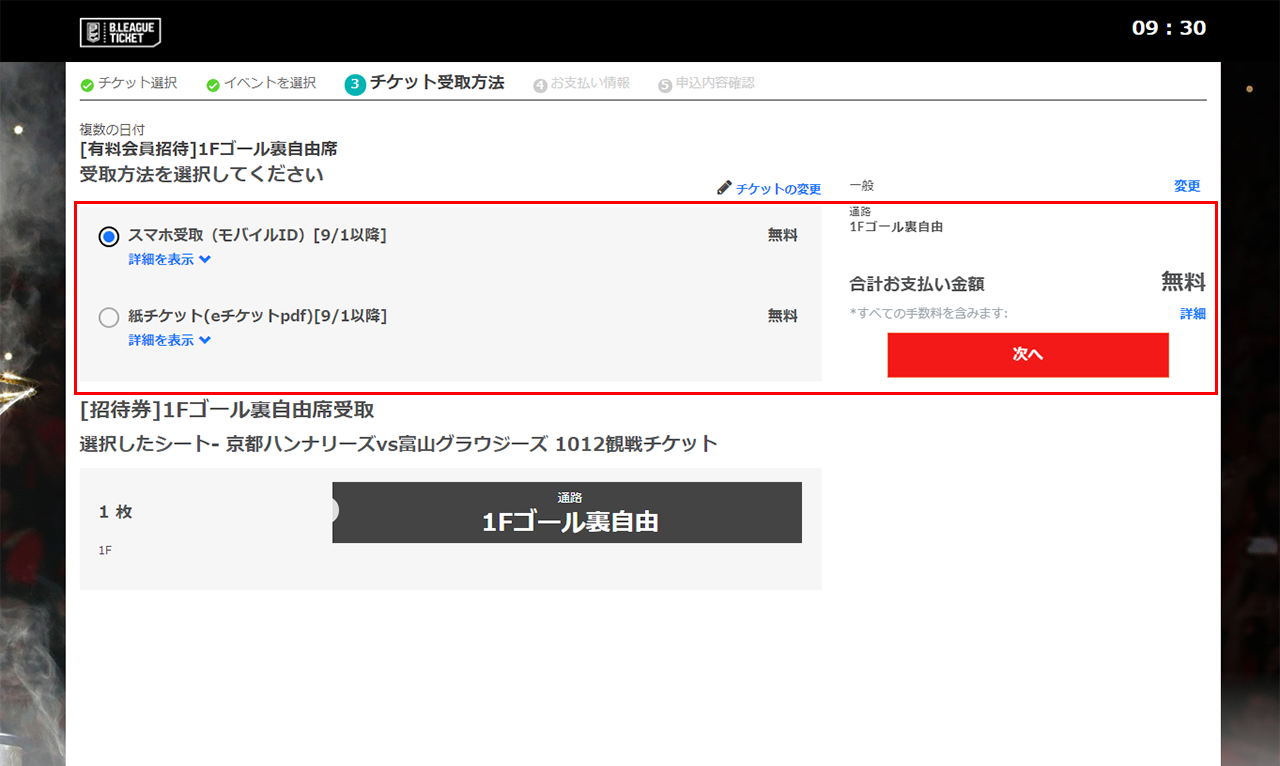
Task: Click the 1 枚 ticket count text
Action: tap(116, 512)
